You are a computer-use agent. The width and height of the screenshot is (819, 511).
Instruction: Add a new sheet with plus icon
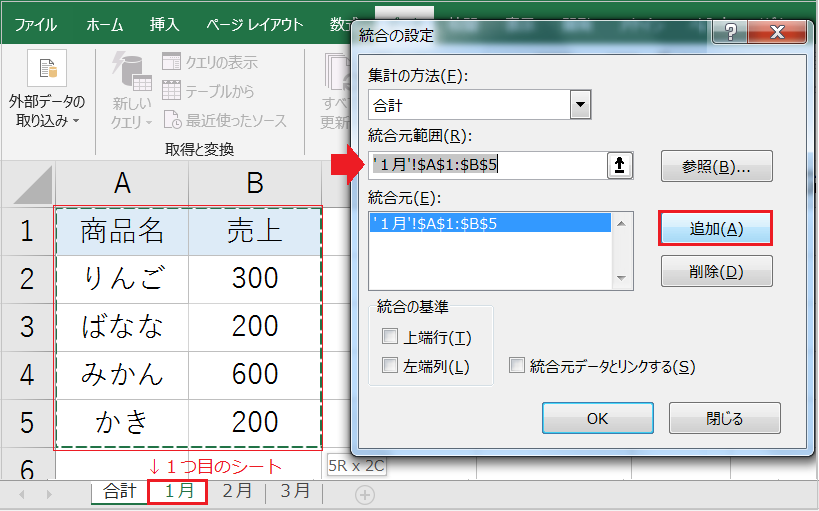coord(365,495)
